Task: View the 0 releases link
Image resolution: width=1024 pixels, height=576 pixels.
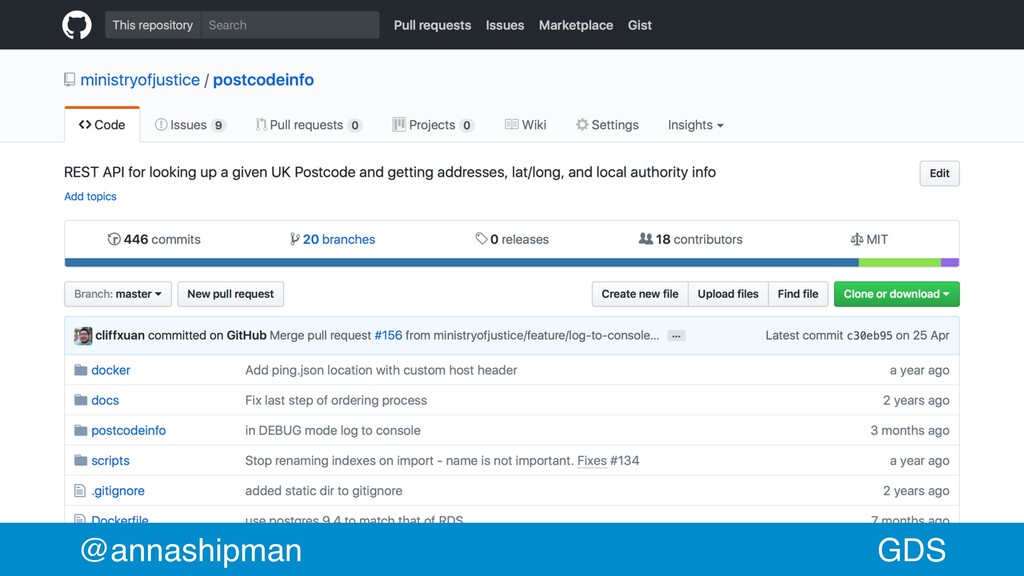Action: click(x=512, y=239)
